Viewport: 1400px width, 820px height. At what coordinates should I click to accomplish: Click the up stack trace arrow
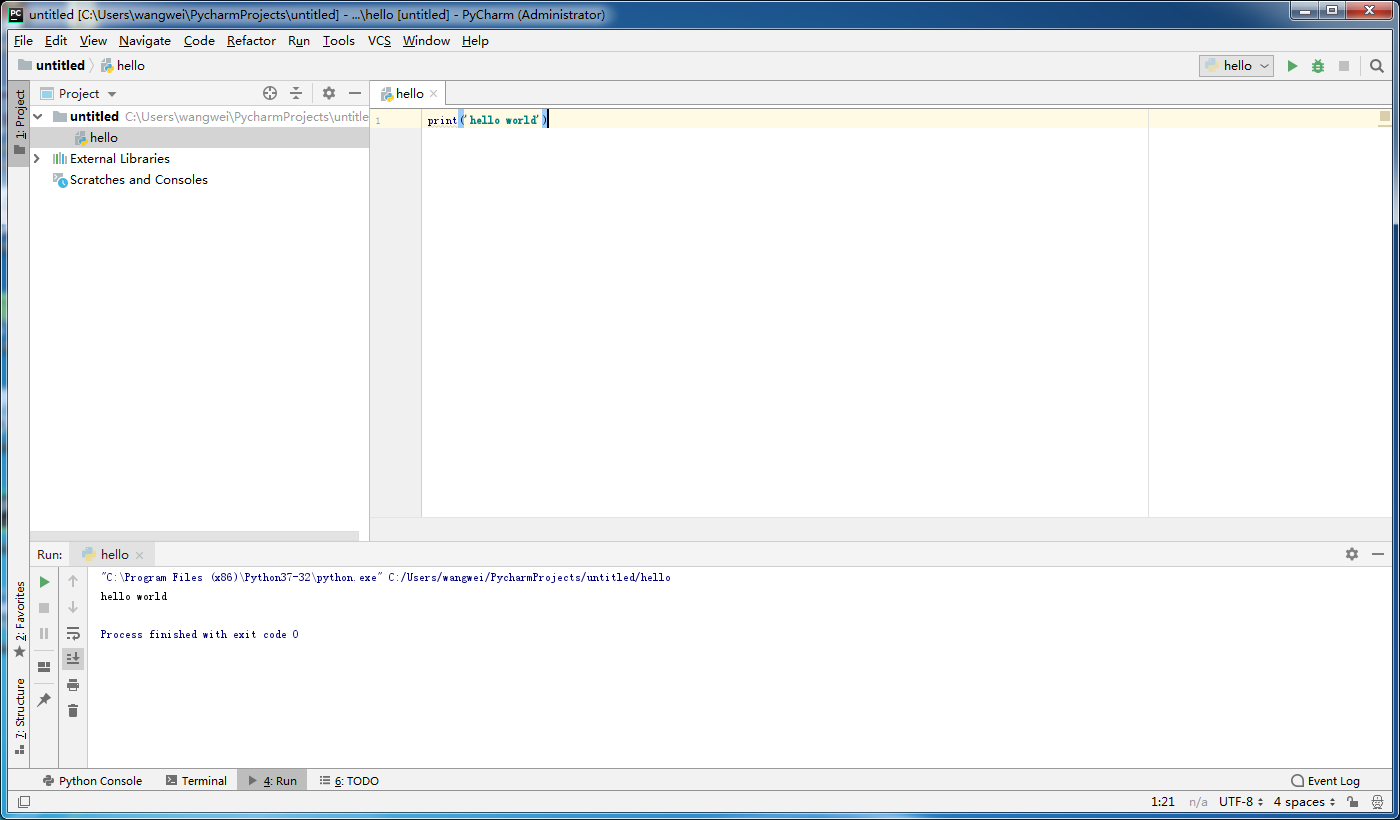(x=73, y=581)
